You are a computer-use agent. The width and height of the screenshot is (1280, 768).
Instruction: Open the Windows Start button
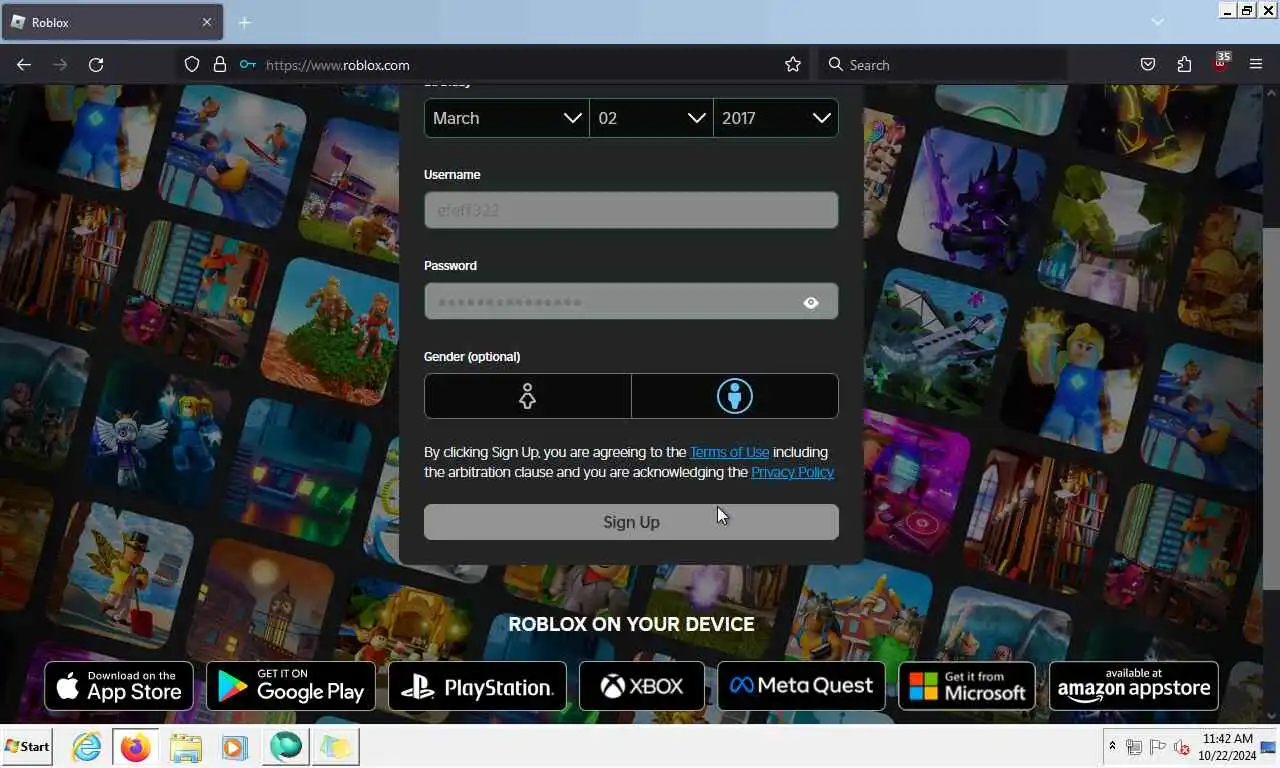tap(27, 747)
